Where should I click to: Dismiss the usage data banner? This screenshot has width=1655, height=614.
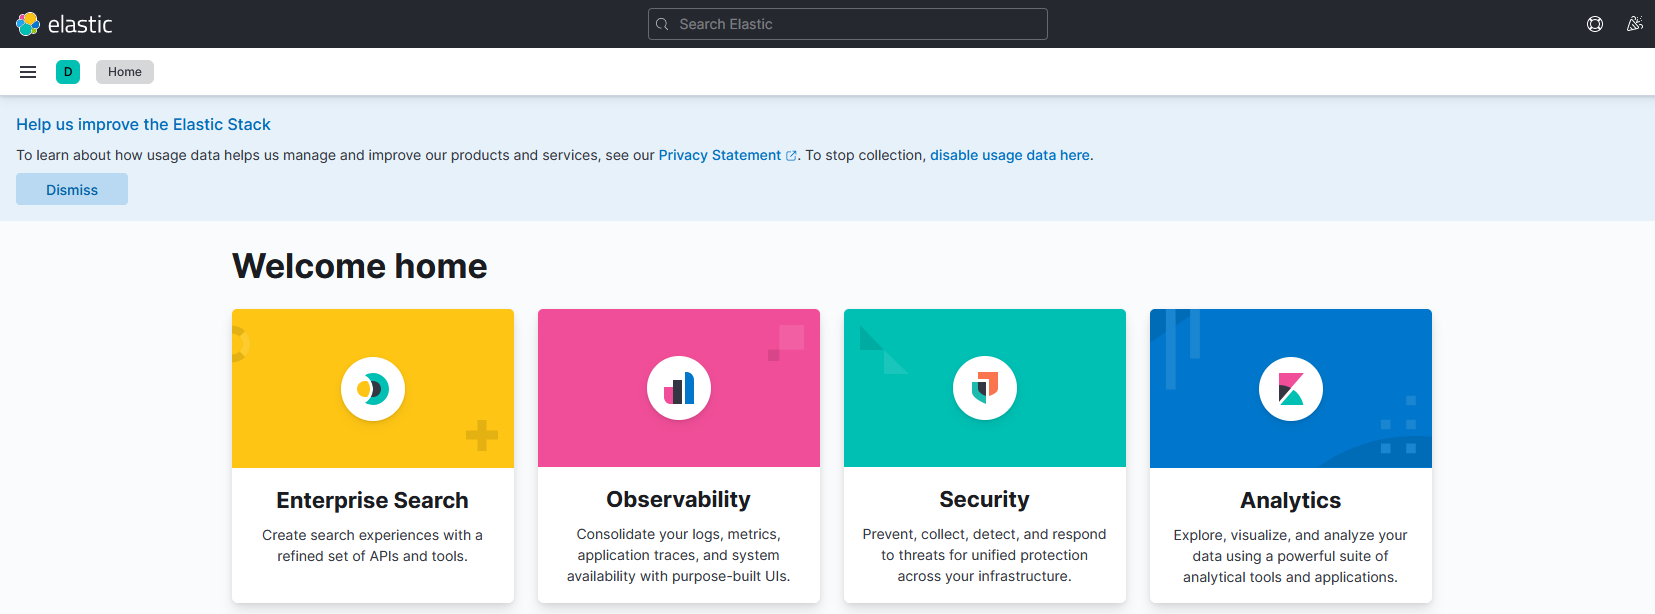(72, 189)
